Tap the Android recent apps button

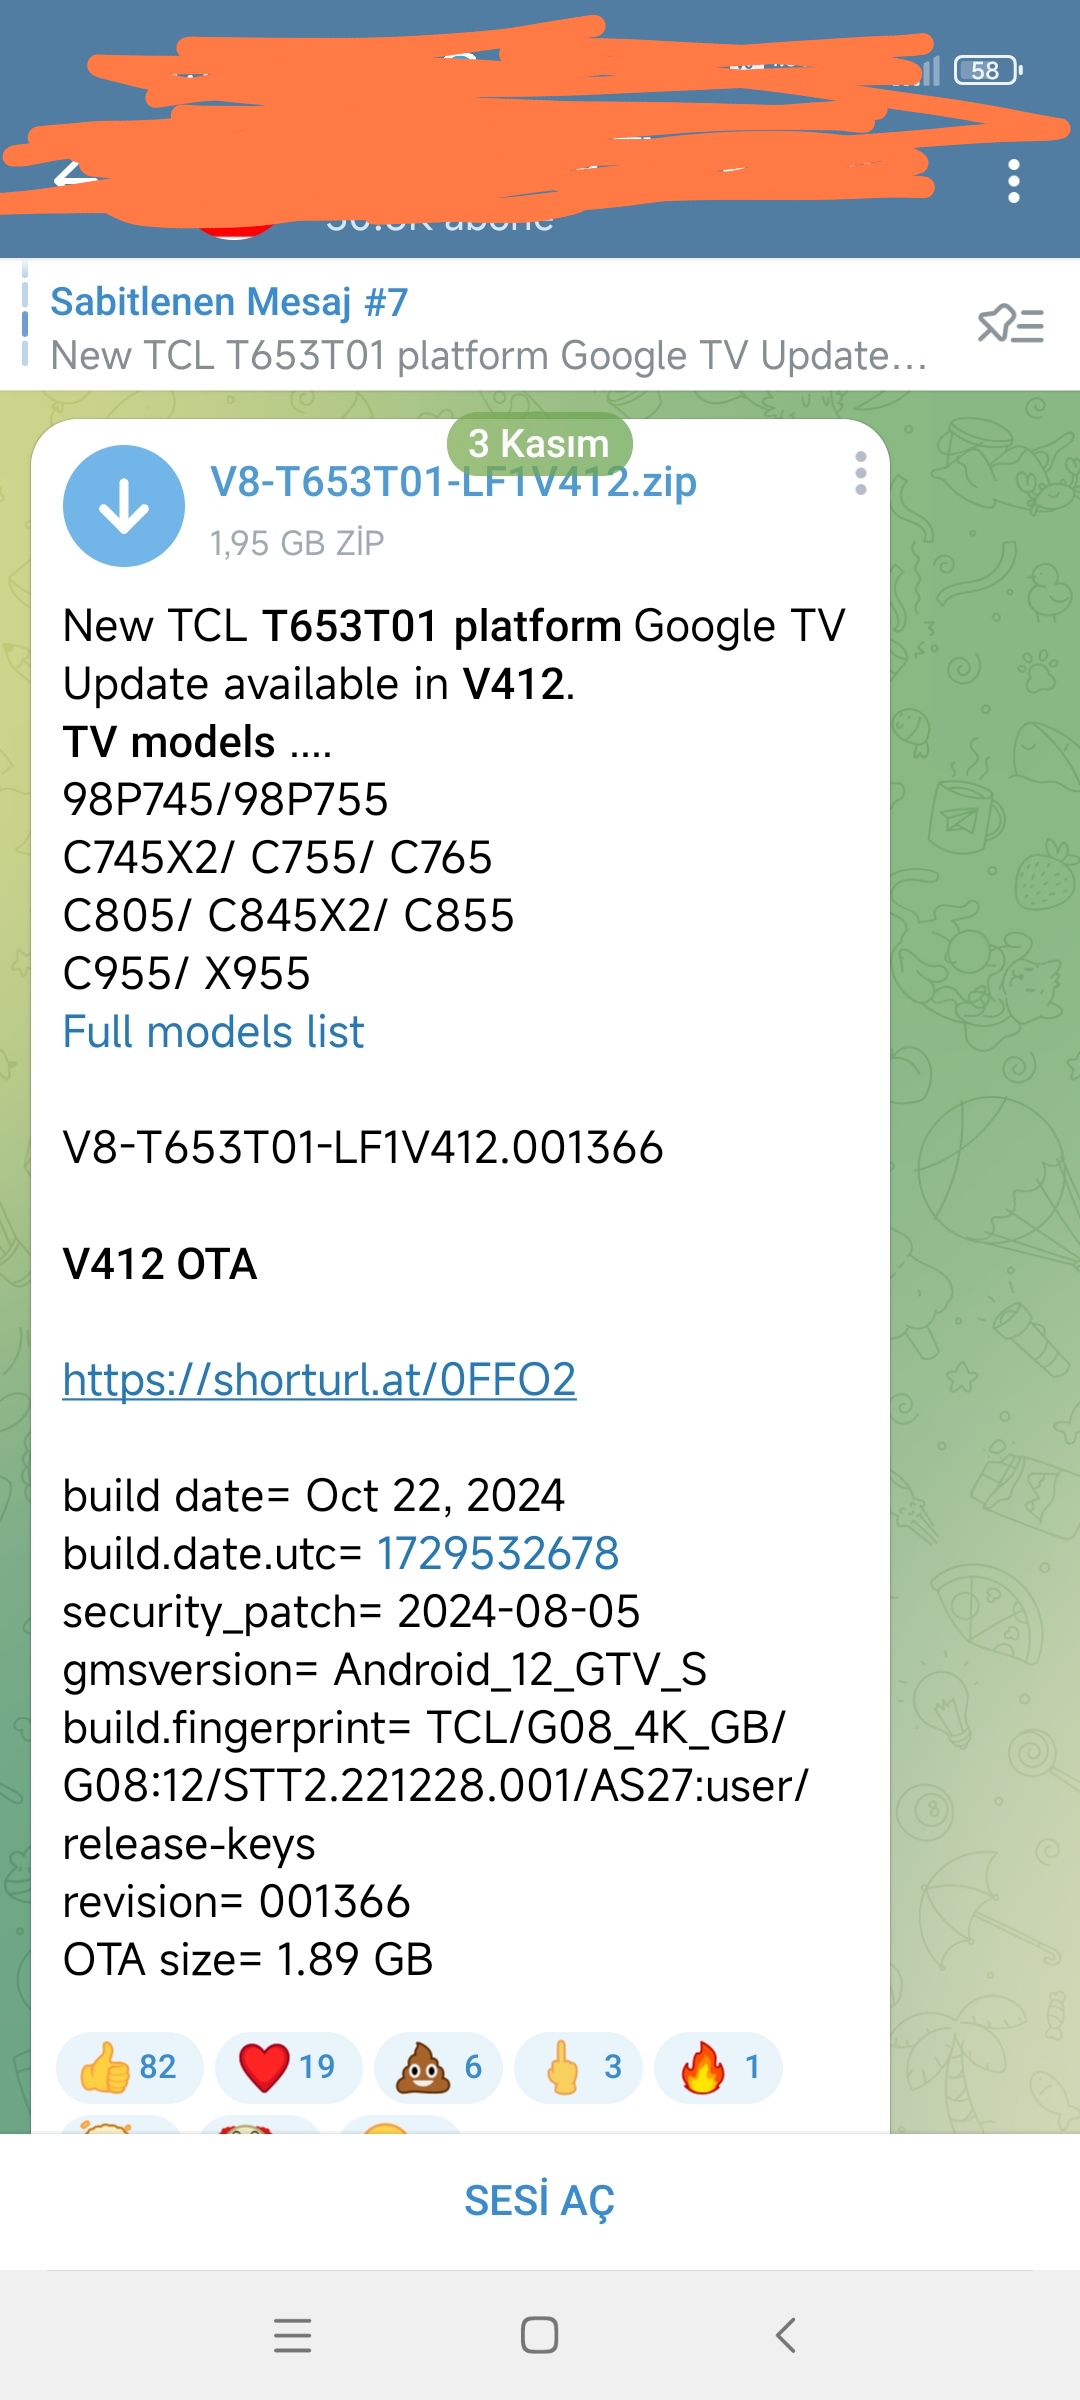(293, 2335)
